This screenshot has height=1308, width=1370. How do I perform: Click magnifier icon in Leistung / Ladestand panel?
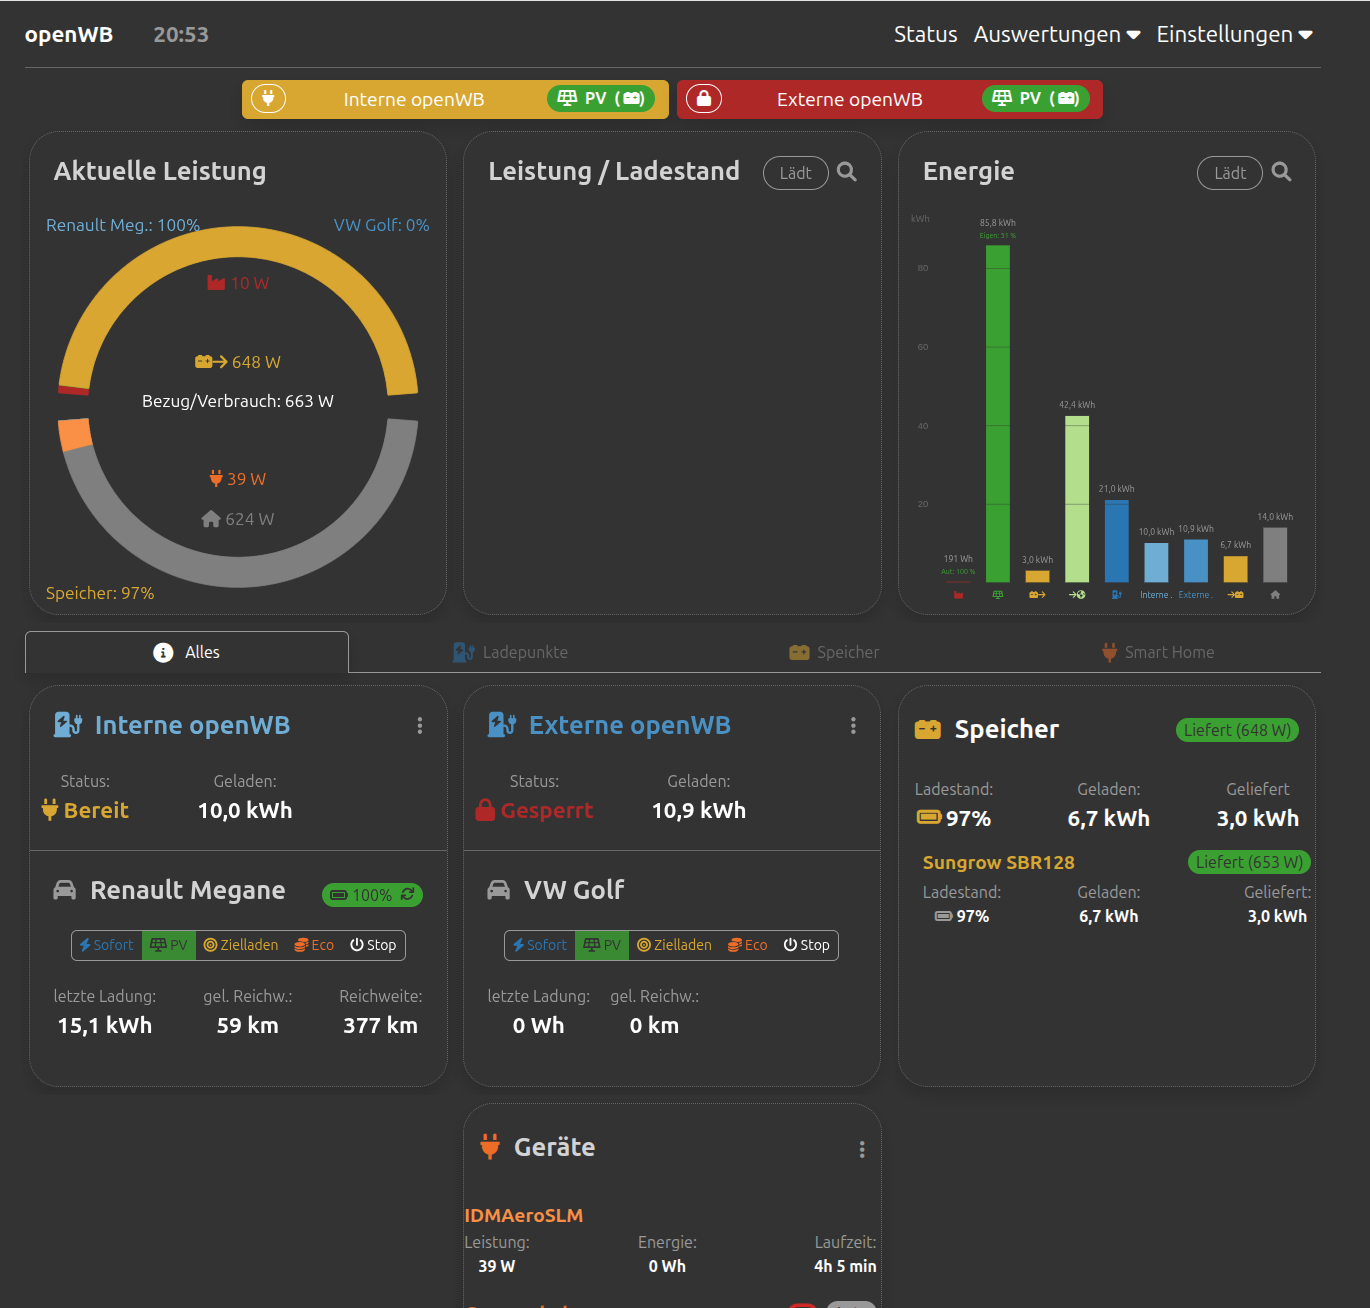click(847, 172)
